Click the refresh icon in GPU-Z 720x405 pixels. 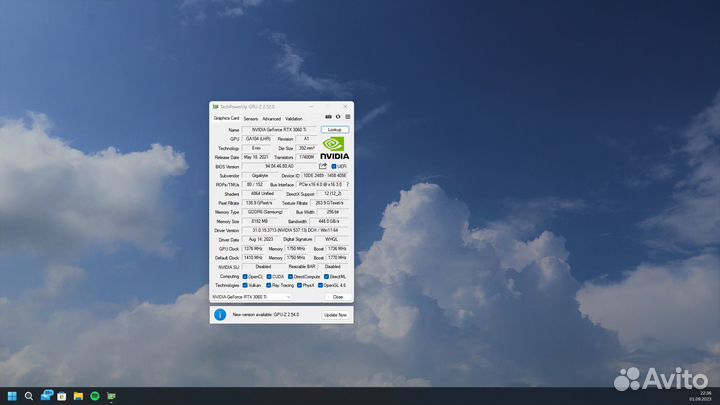(338, 117)
